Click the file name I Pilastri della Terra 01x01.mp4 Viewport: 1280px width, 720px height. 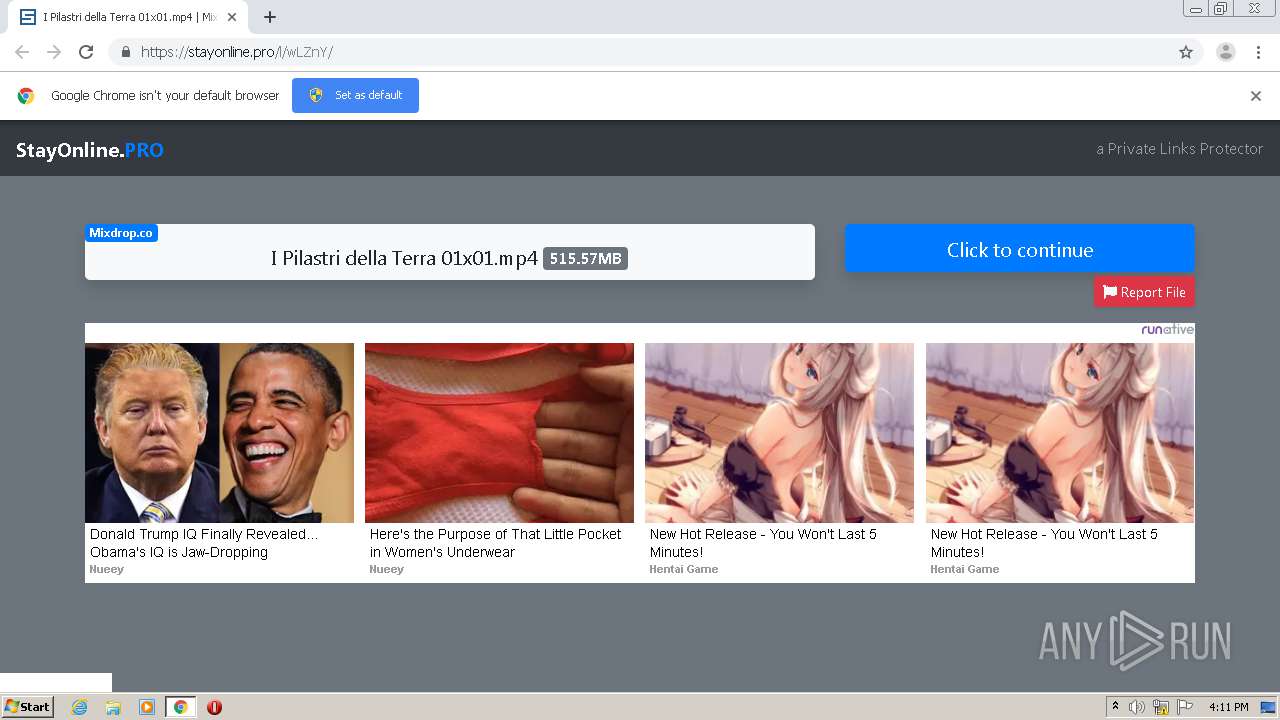[404, 258]
